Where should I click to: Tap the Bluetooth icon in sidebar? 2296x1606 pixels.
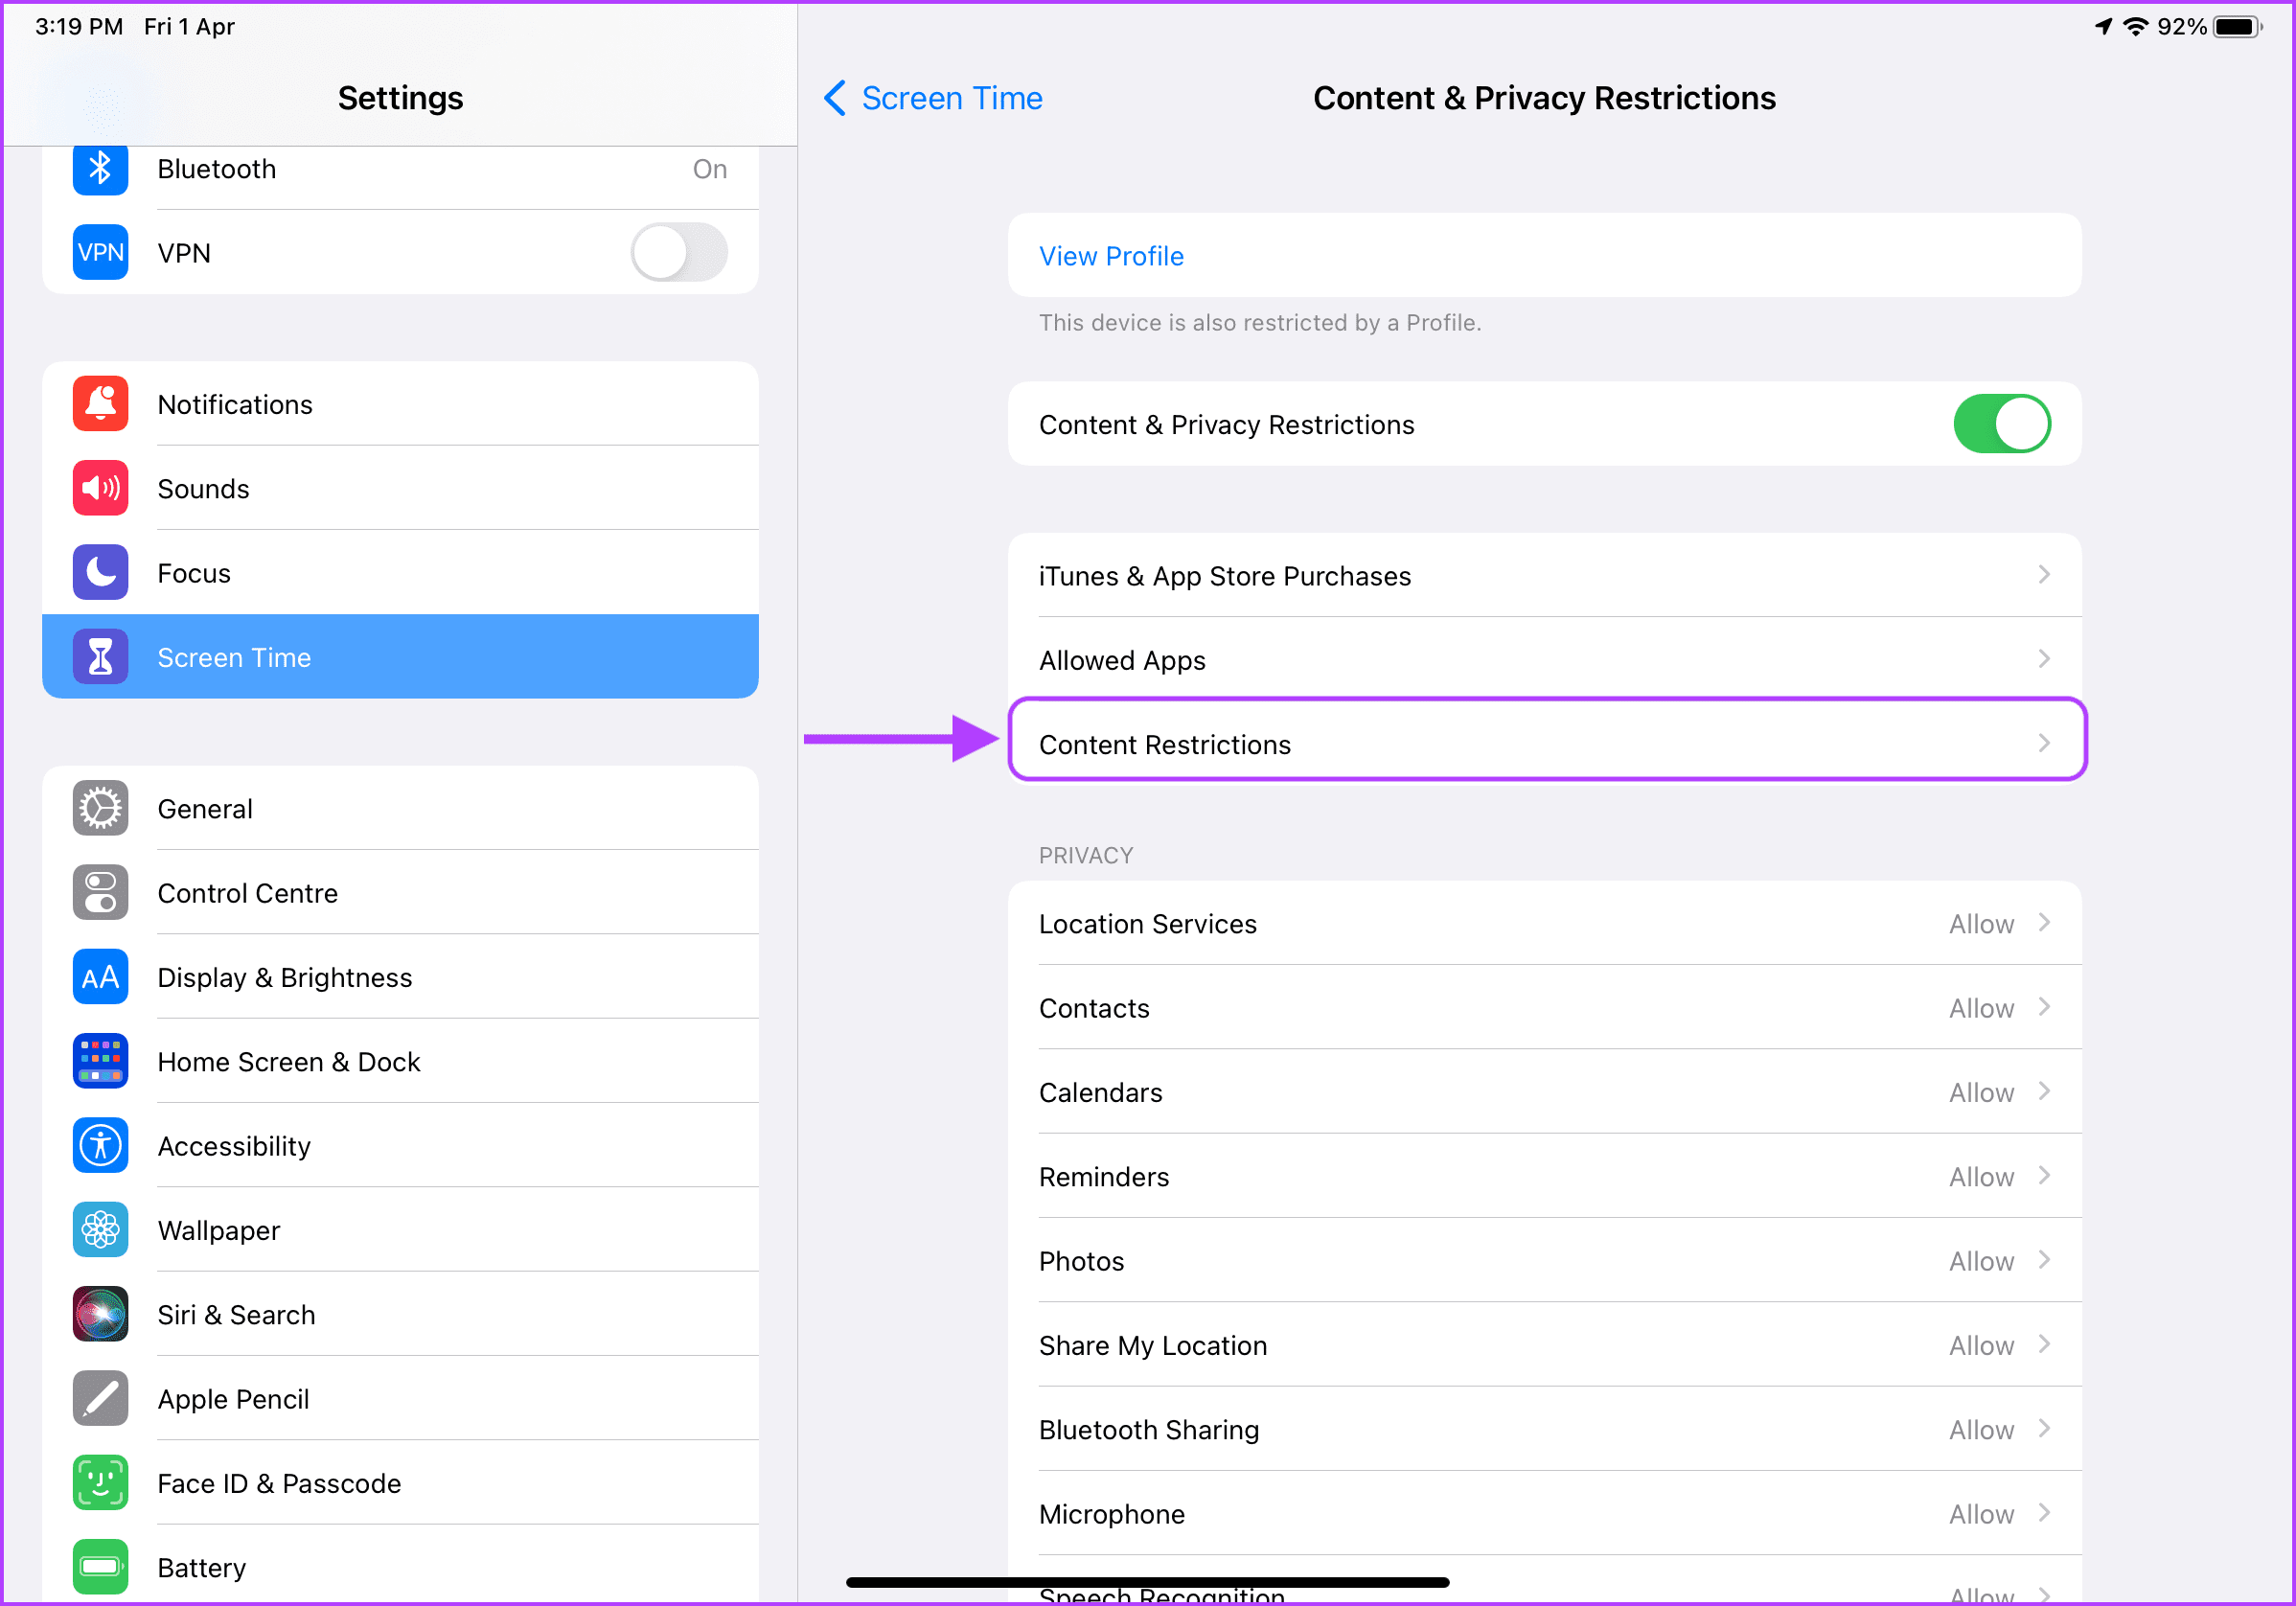pyautogui.click(x=100, y=170)
